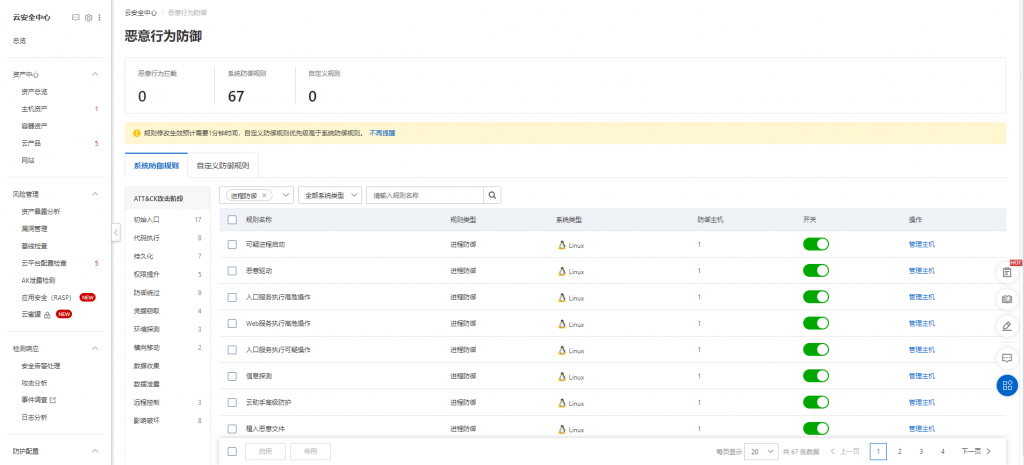1024x465 pixels.
Task: Open the message icon beside 云安全中心
Action: pyautogui.click(x=77, y=18)
